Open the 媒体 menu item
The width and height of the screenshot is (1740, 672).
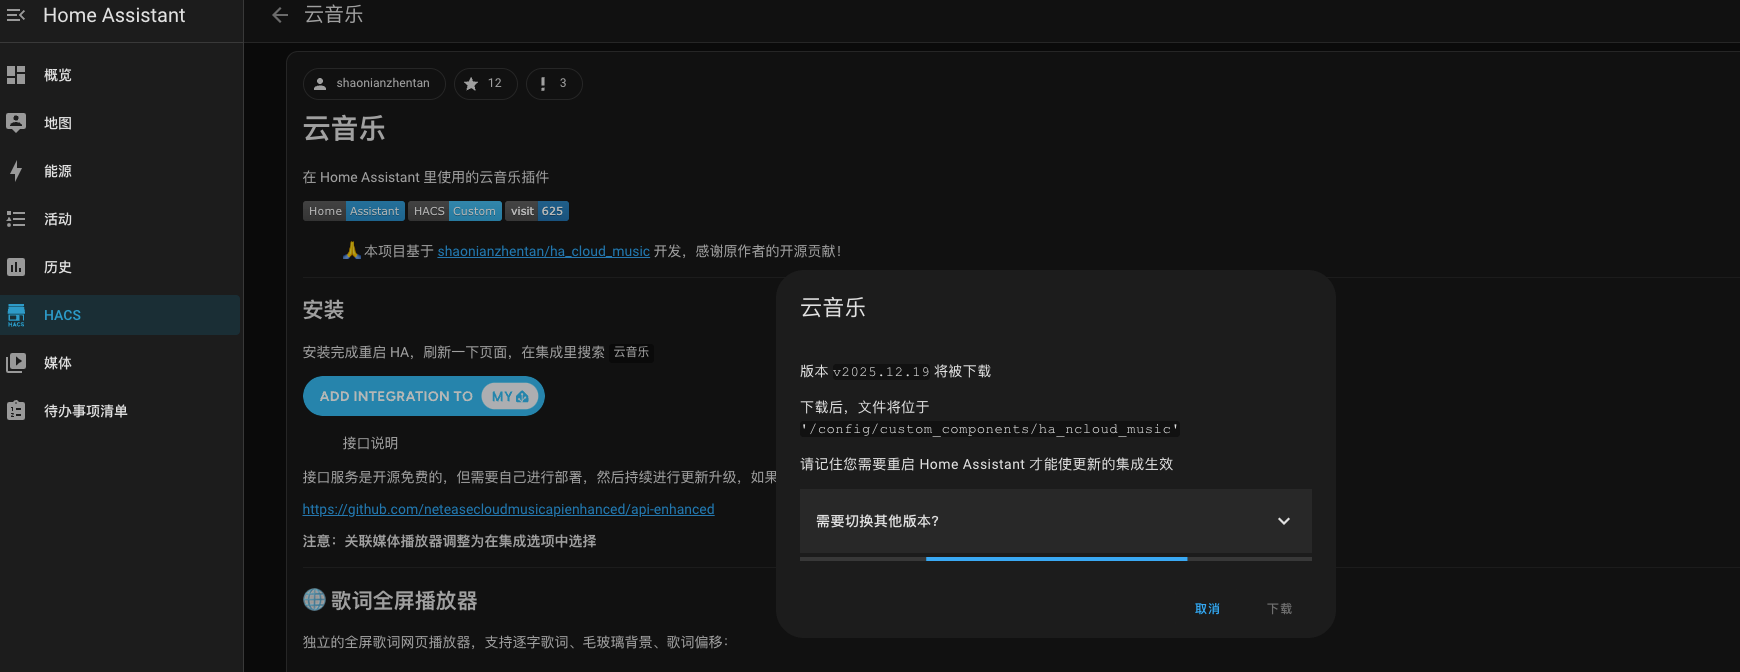120,363
